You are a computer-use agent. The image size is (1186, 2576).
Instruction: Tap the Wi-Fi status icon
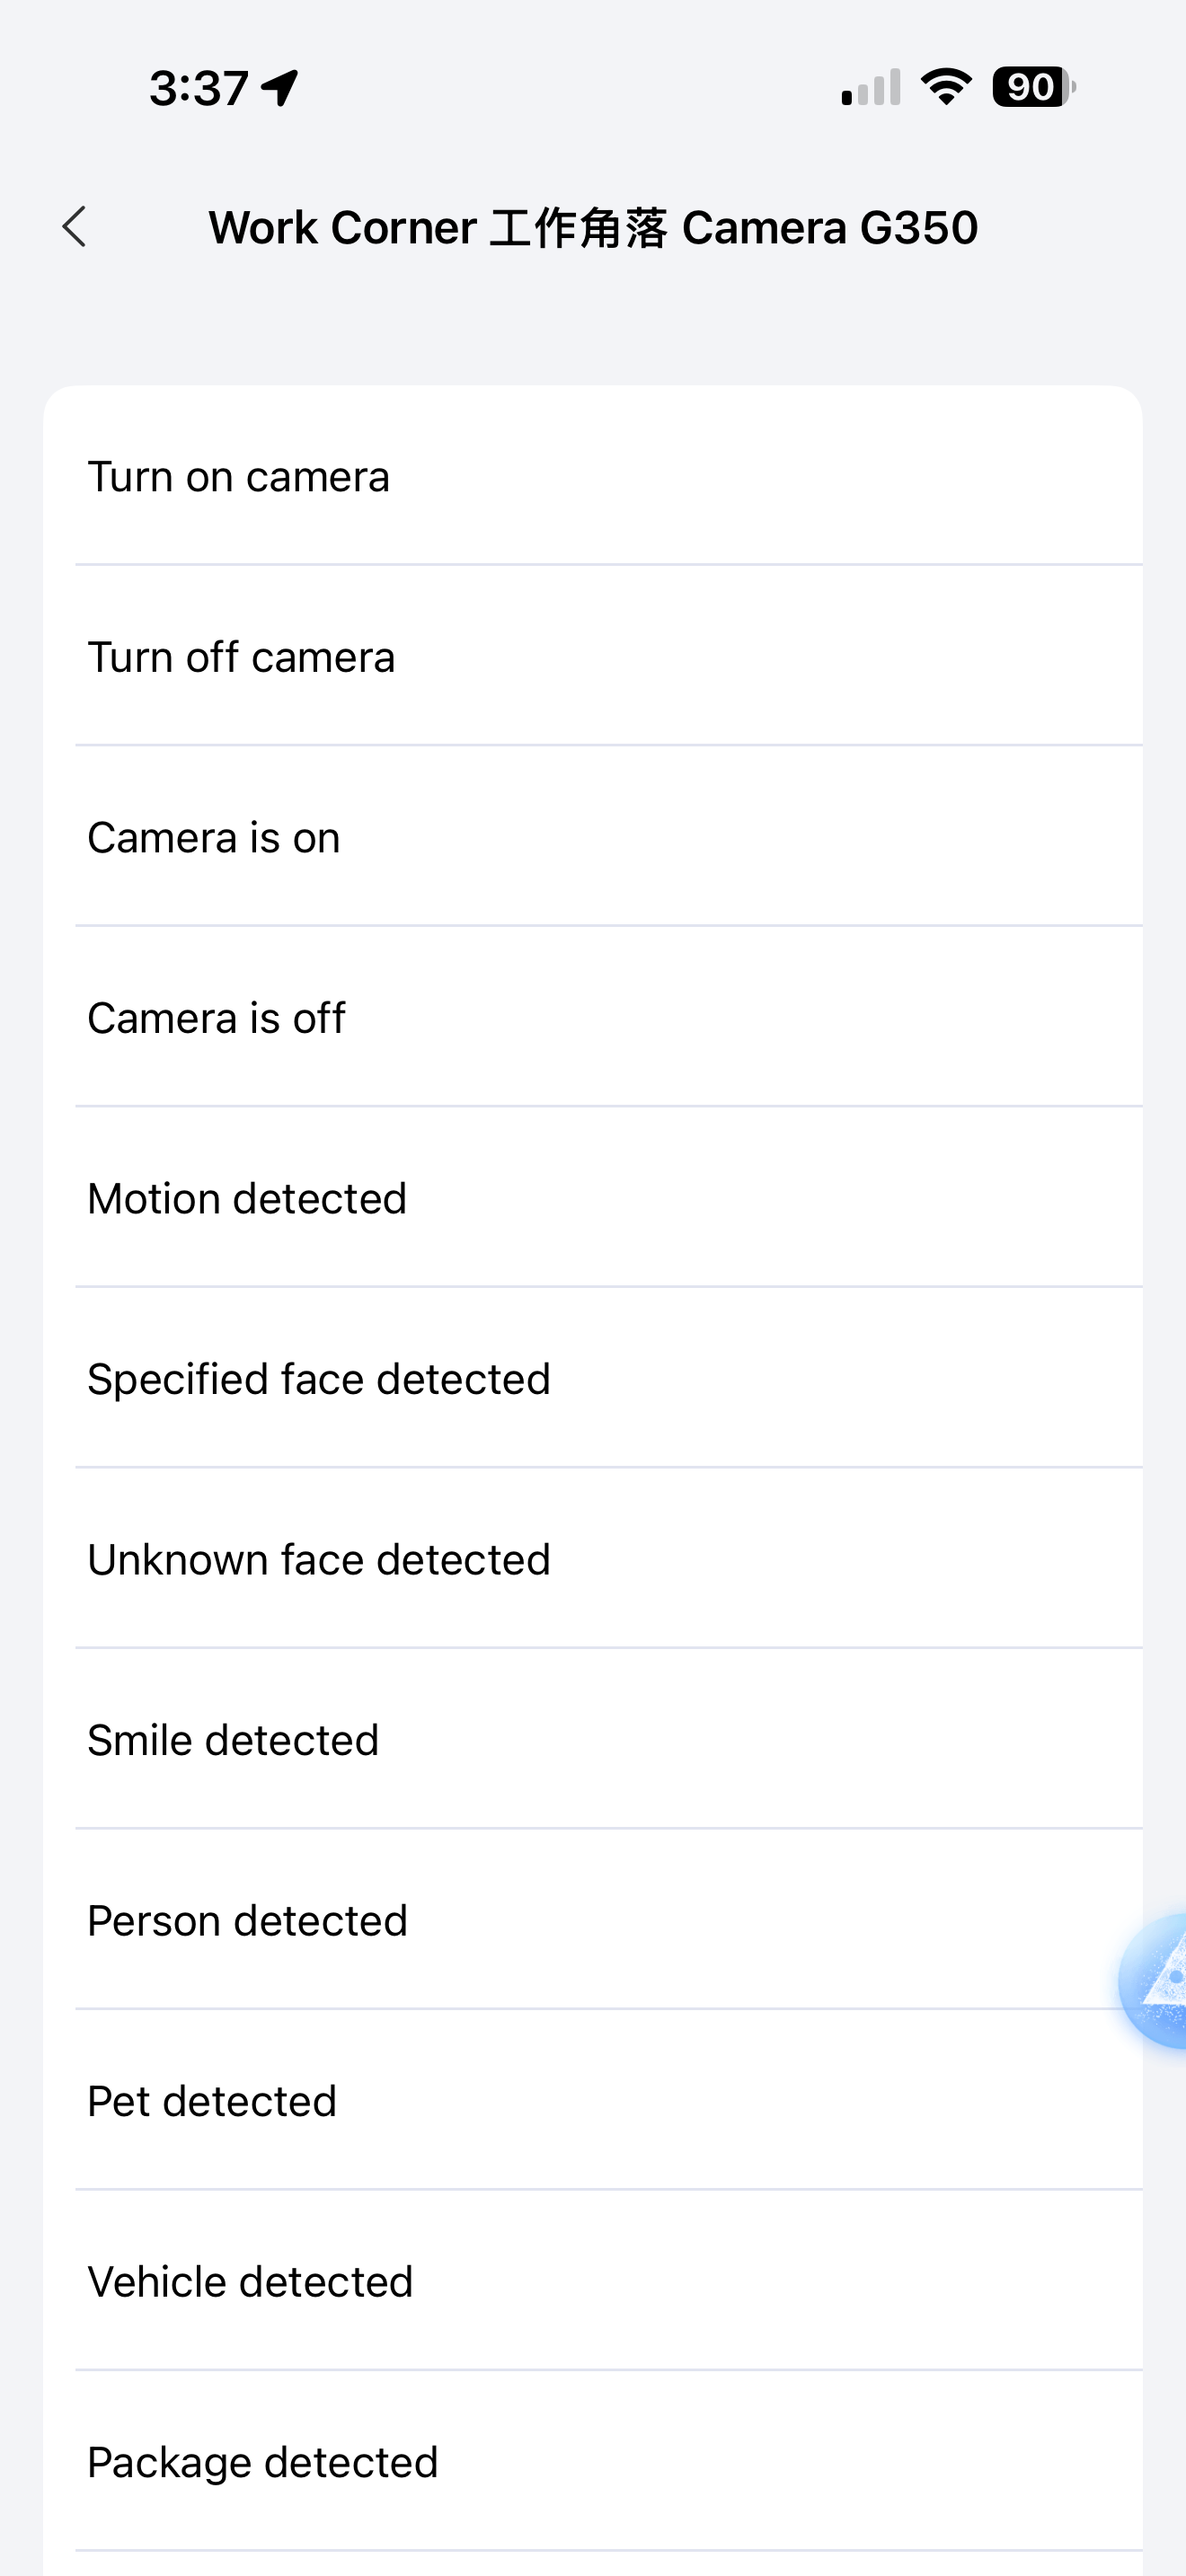pos(946,87)
